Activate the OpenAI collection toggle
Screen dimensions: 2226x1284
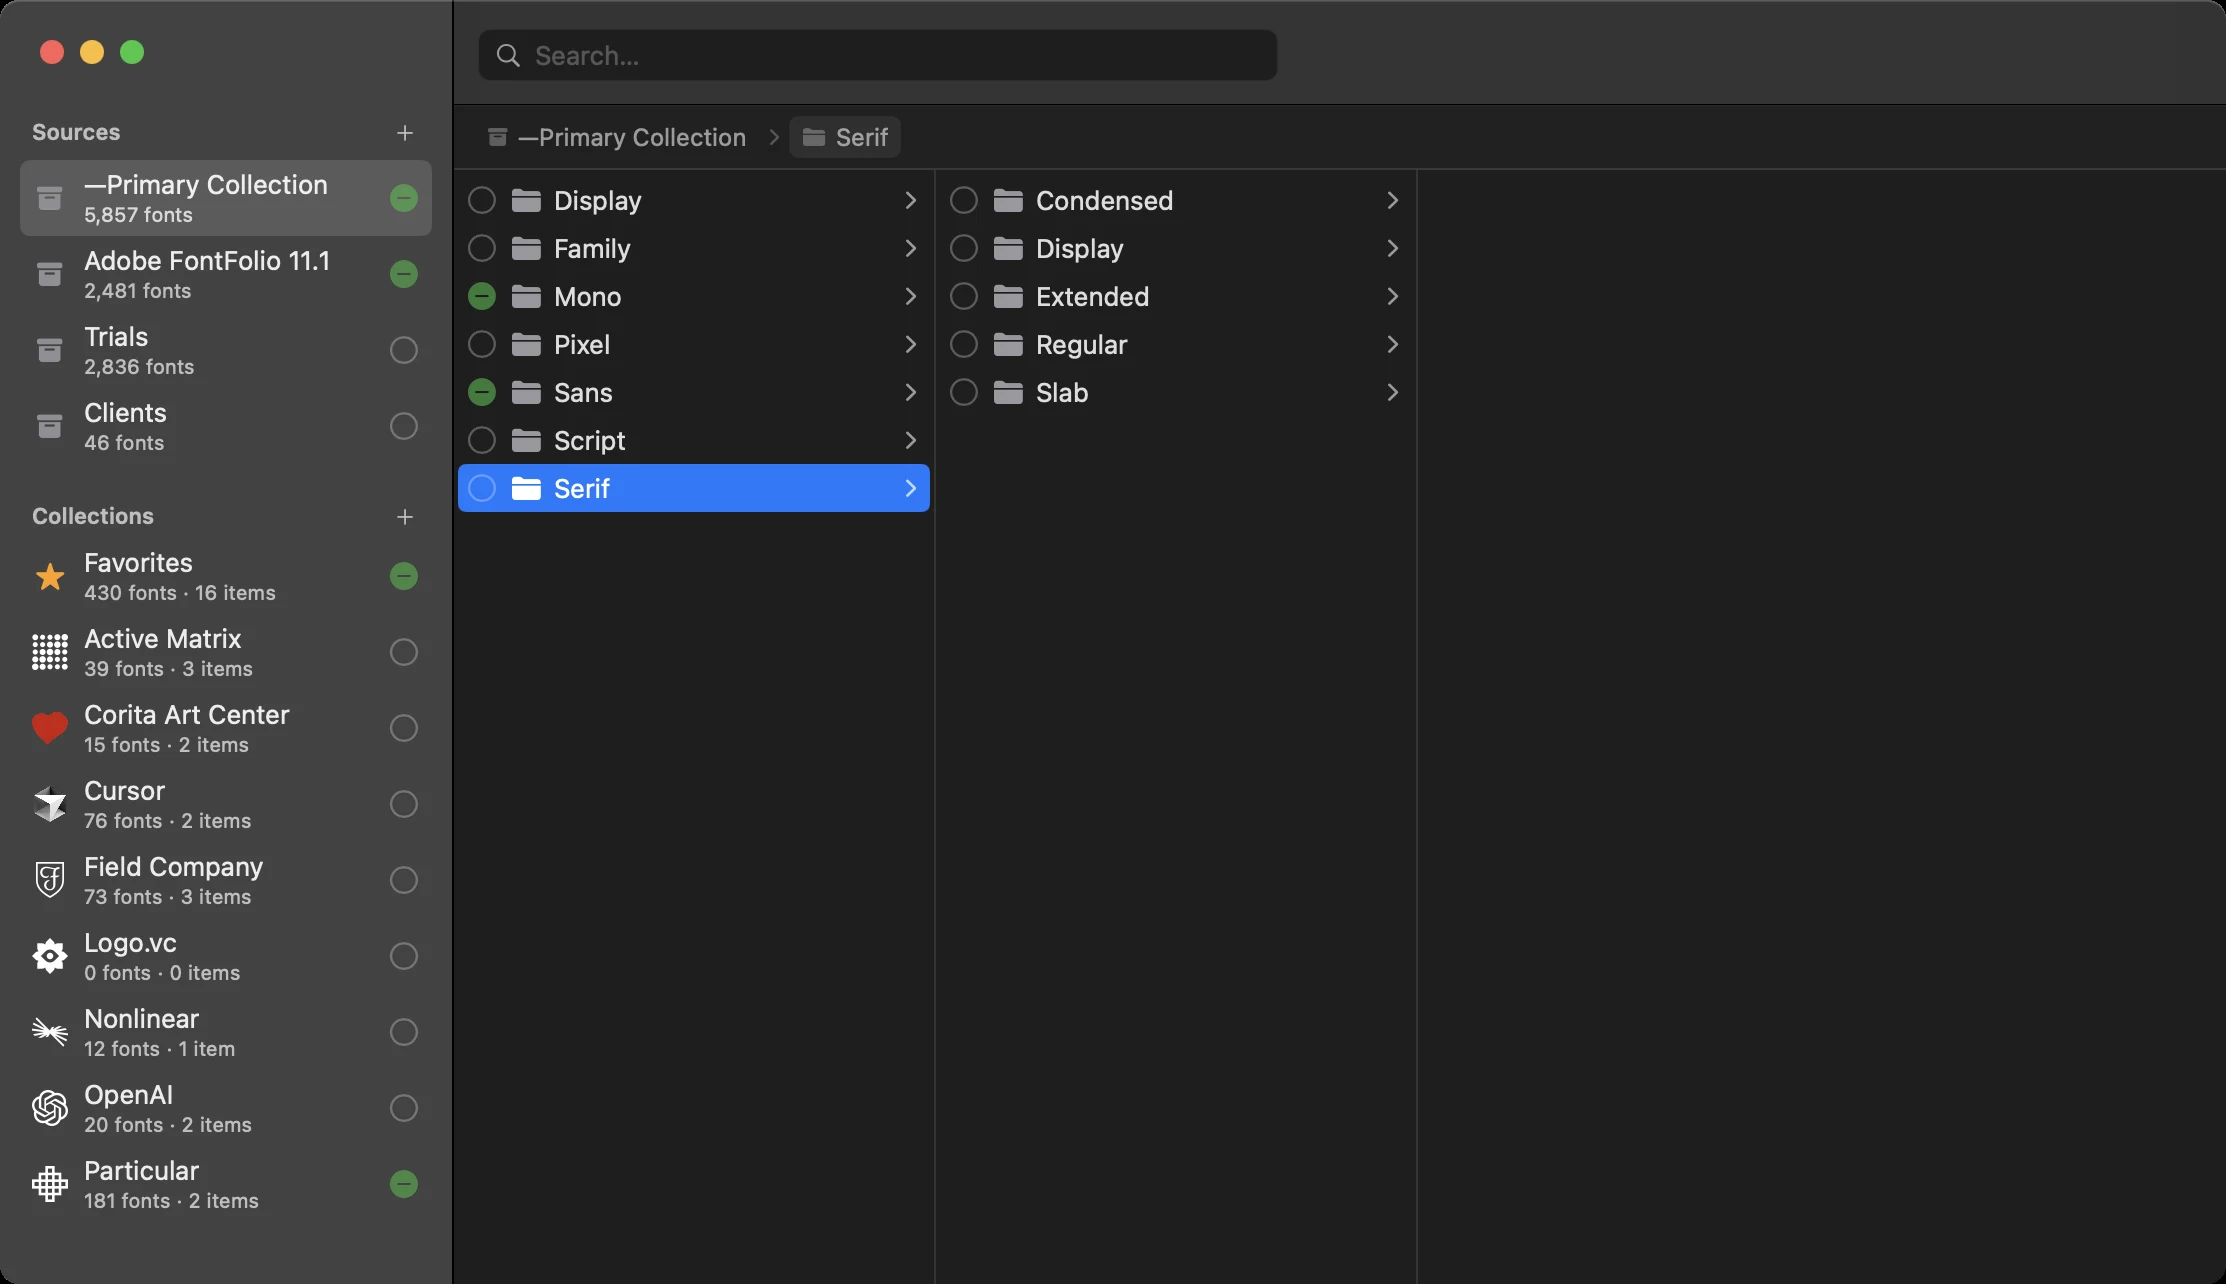pyautogui.click(x=404, y=1108)
